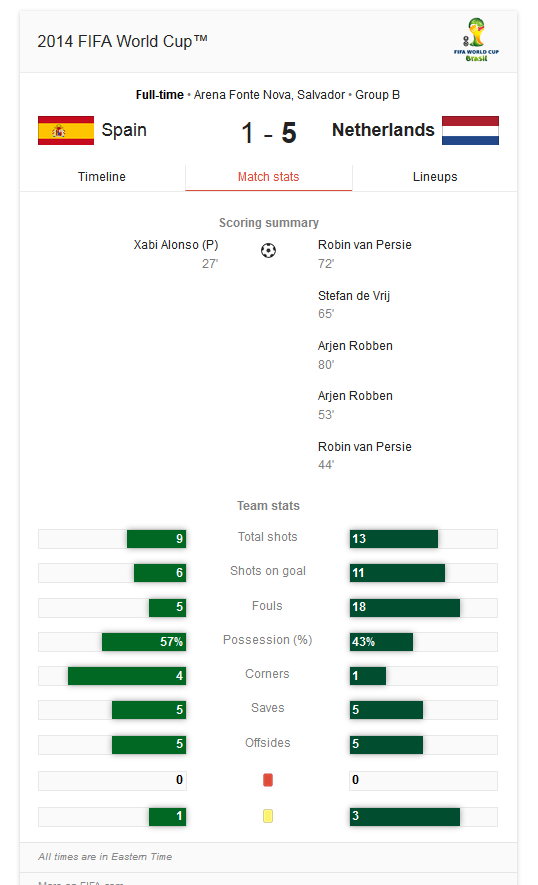Click the soccer ball scoring icon
538x885 pixels.
(x=268, y=251)
